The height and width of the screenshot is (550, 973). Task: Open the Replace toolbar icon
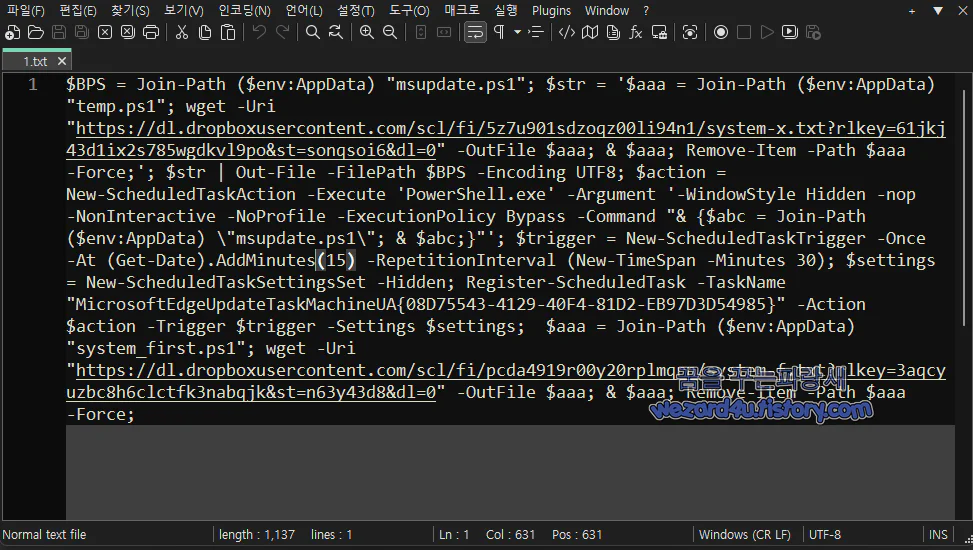(336, 32)
